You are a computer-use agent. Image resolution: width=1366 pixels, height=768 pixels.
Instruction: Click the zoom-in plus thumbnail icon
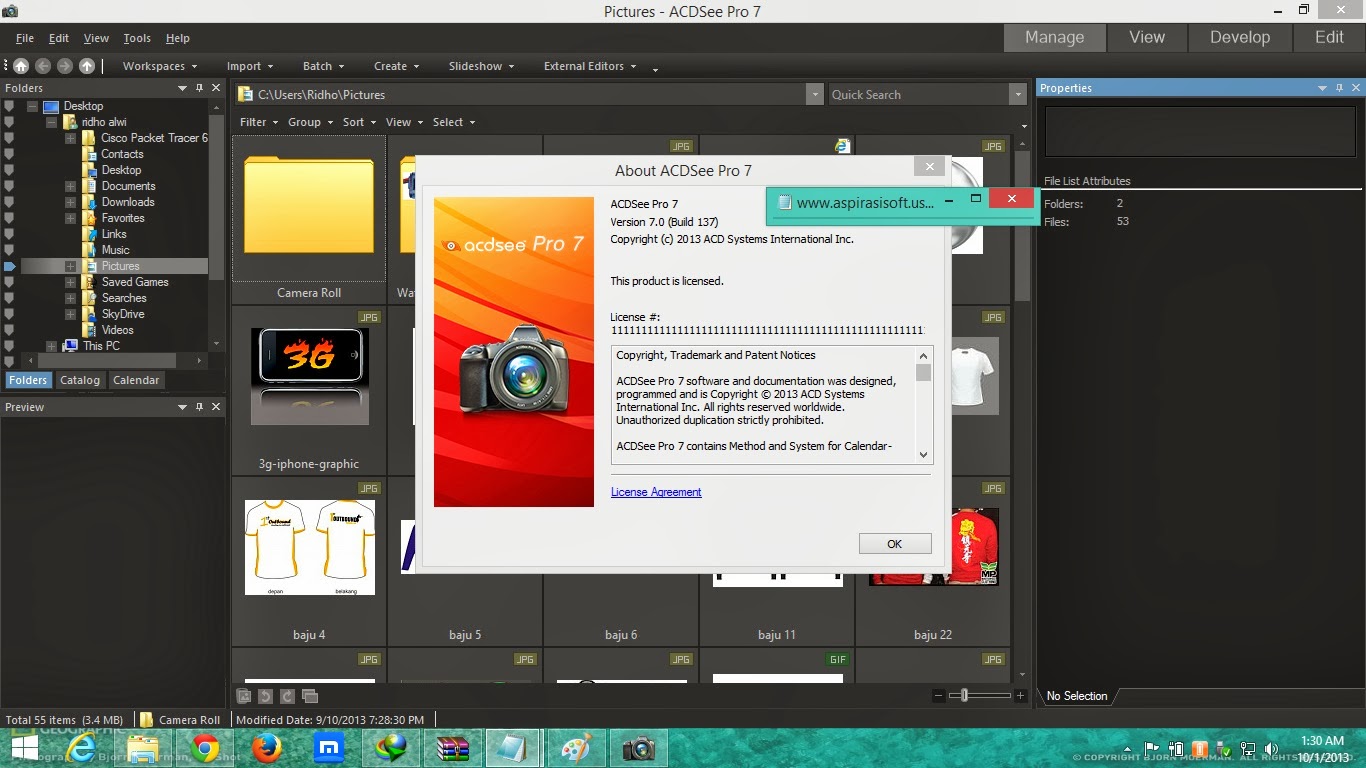[x=1020, y=695]
